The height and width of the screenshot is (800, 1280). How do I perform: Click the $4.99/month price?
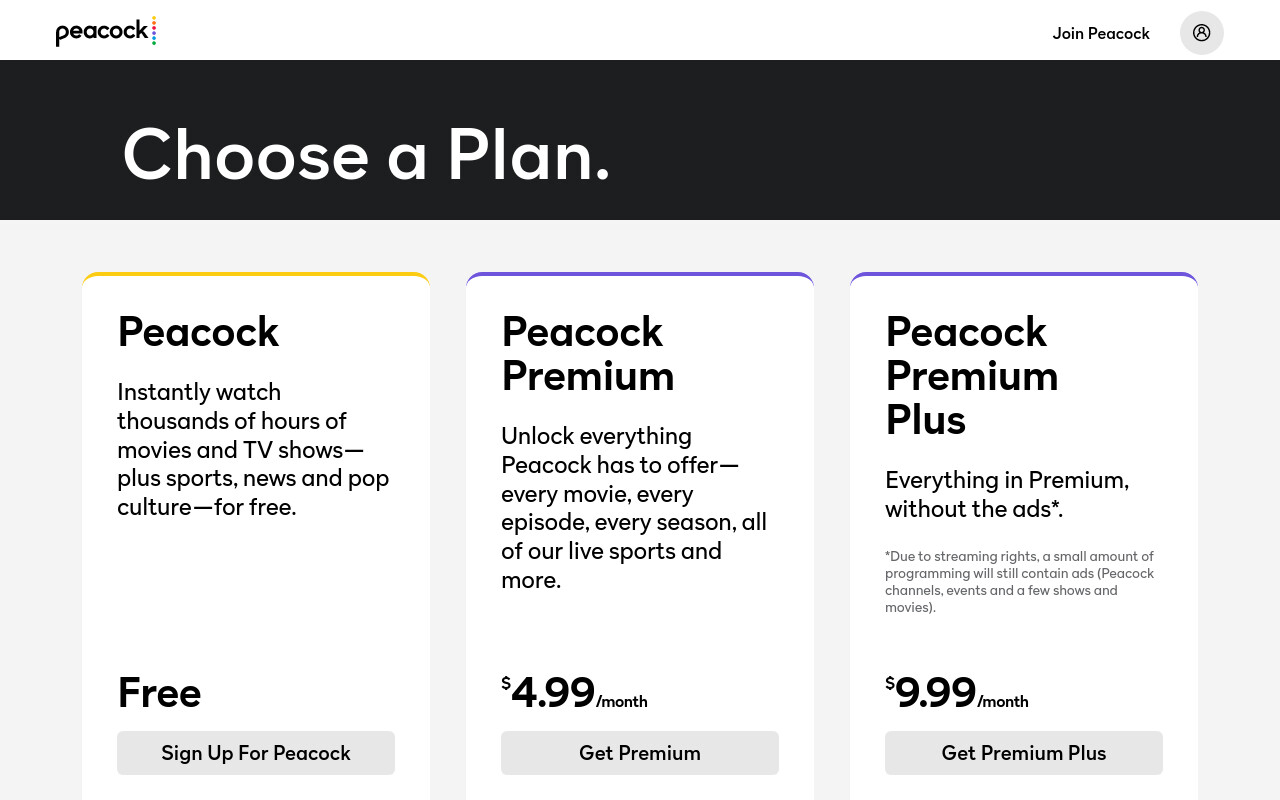click(574, 692)
